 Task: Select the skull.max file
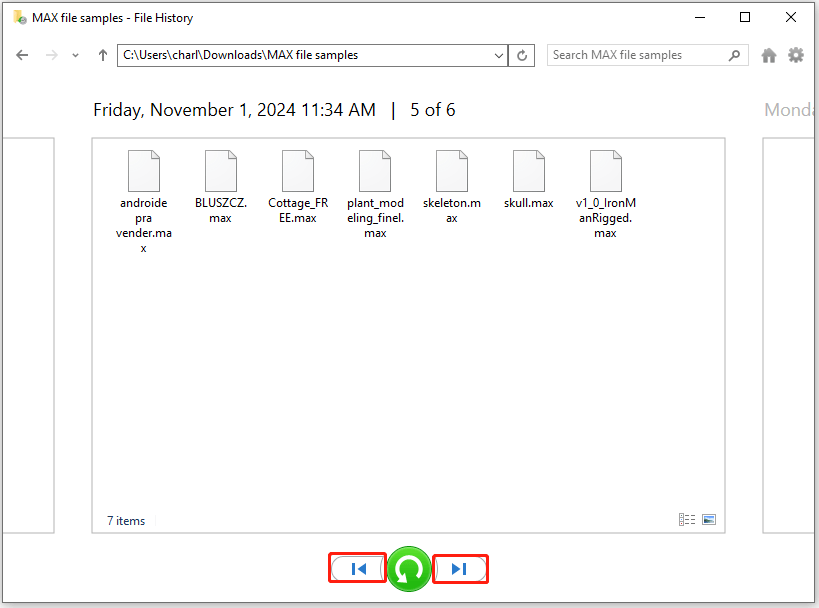pos(529,180)
